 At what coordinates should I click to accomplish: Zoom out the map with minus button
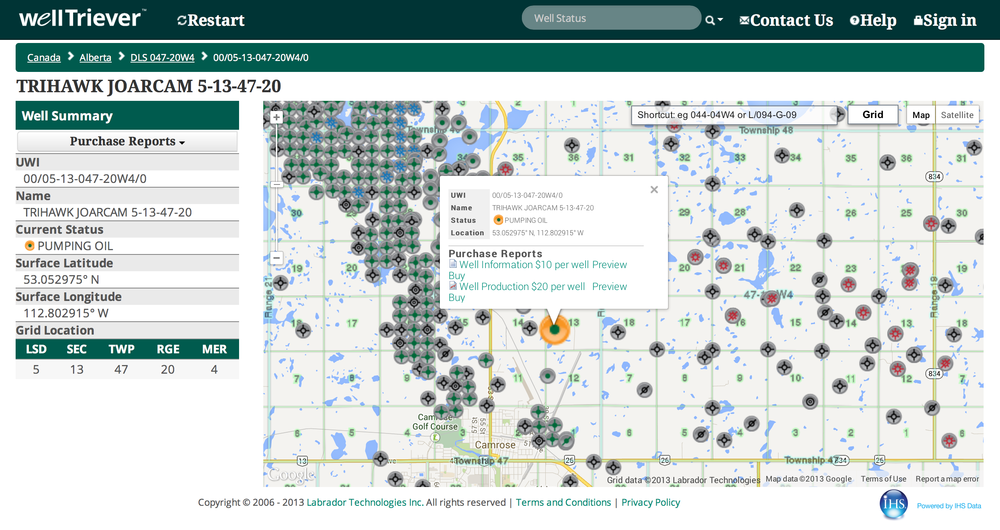[x=276, y=258]
